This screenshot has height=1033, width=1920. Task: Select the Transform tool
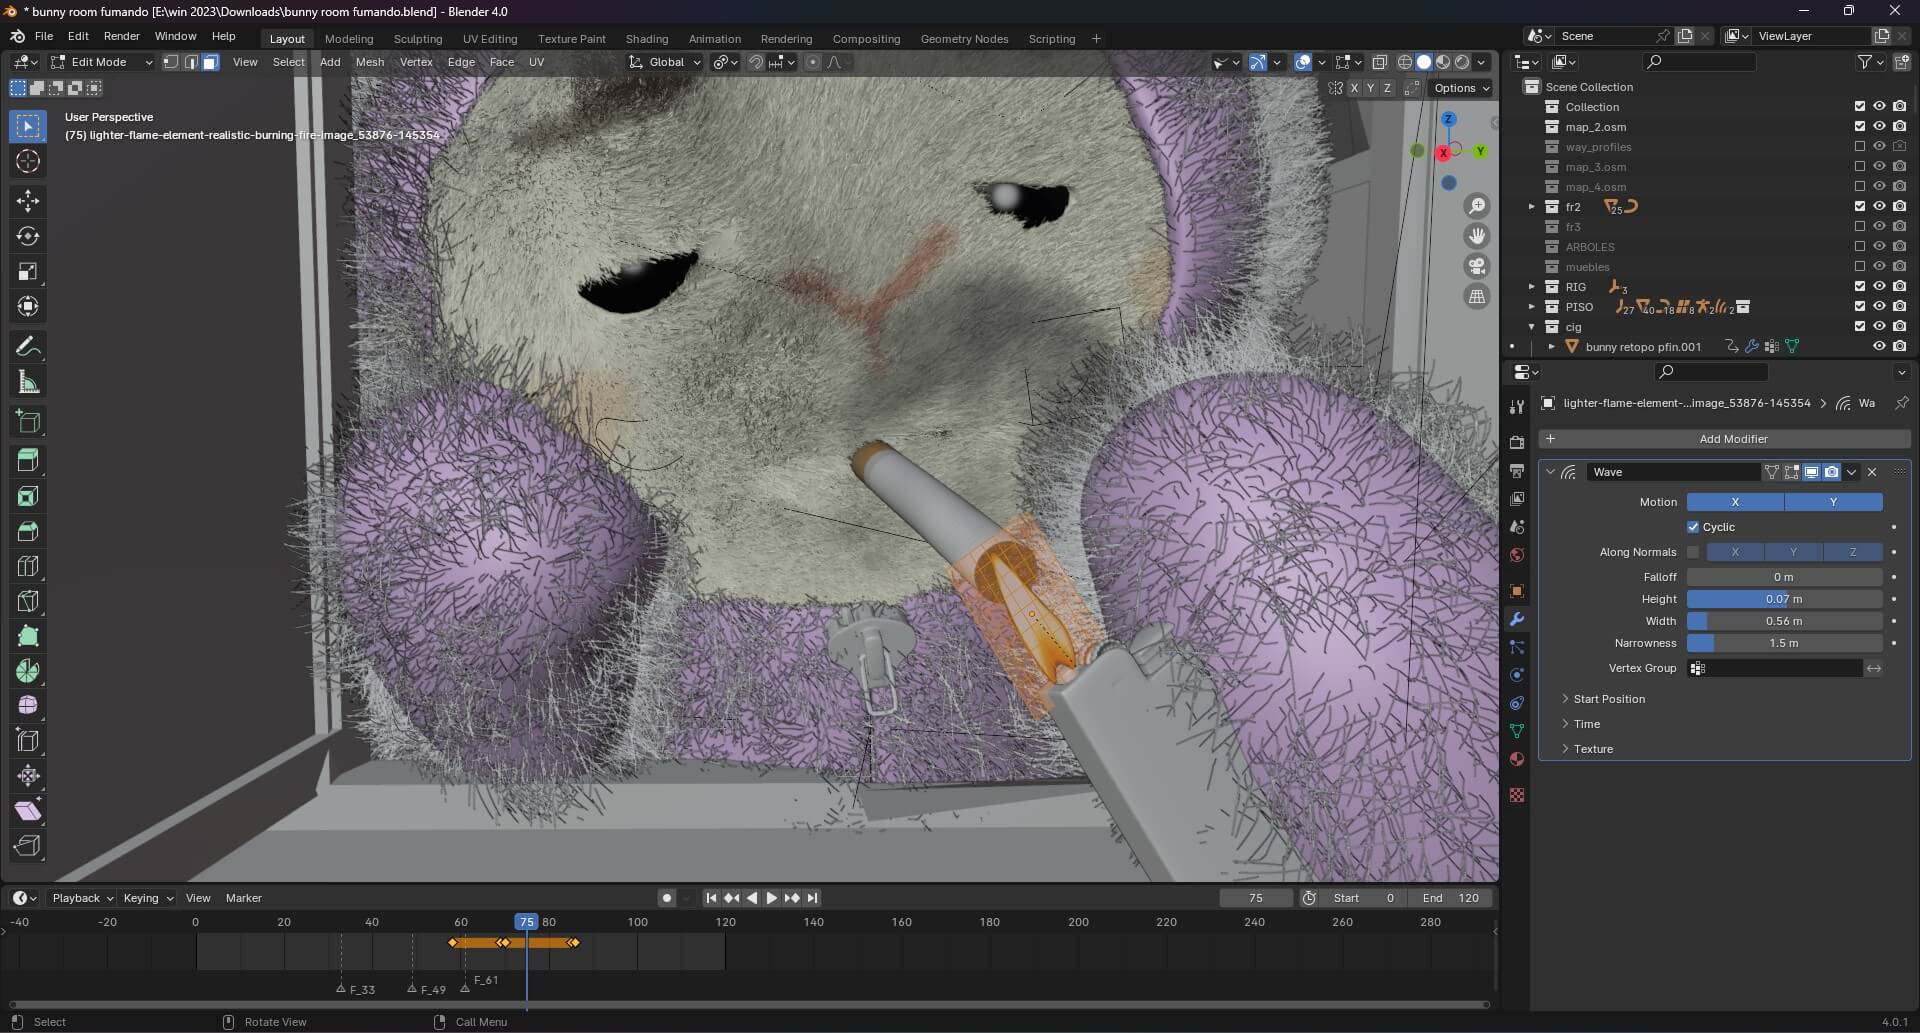(28, 306)
